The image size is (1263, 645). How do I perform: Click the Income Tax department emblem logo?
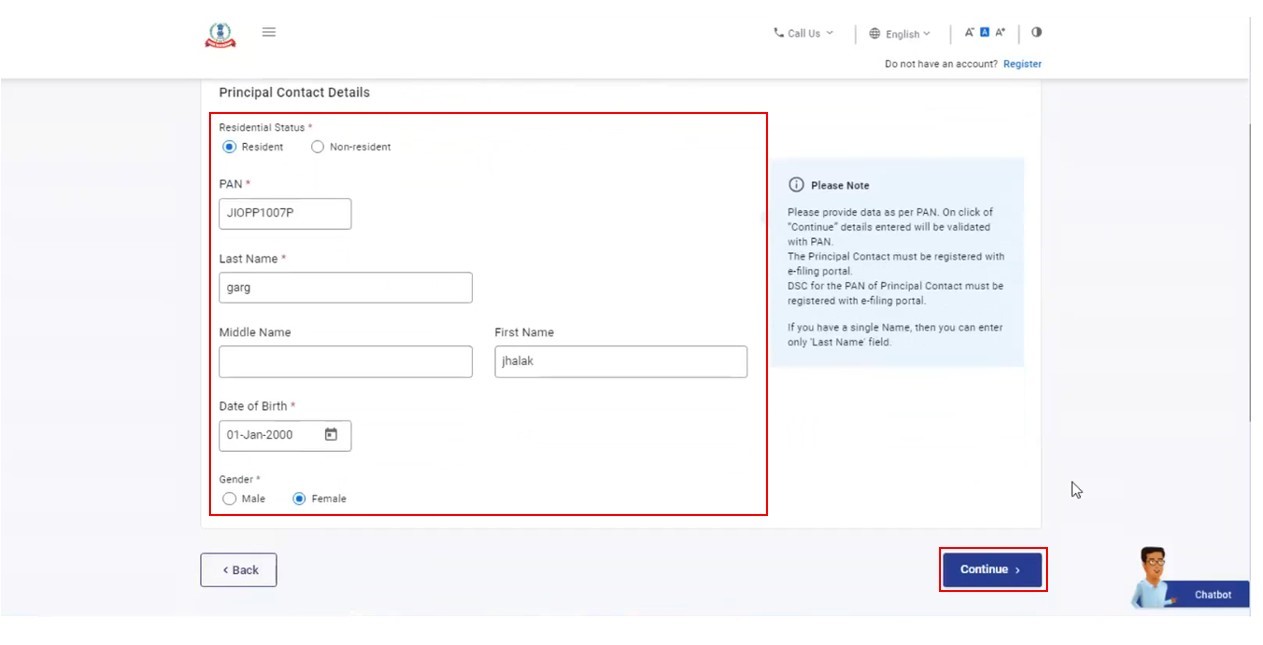220,35
